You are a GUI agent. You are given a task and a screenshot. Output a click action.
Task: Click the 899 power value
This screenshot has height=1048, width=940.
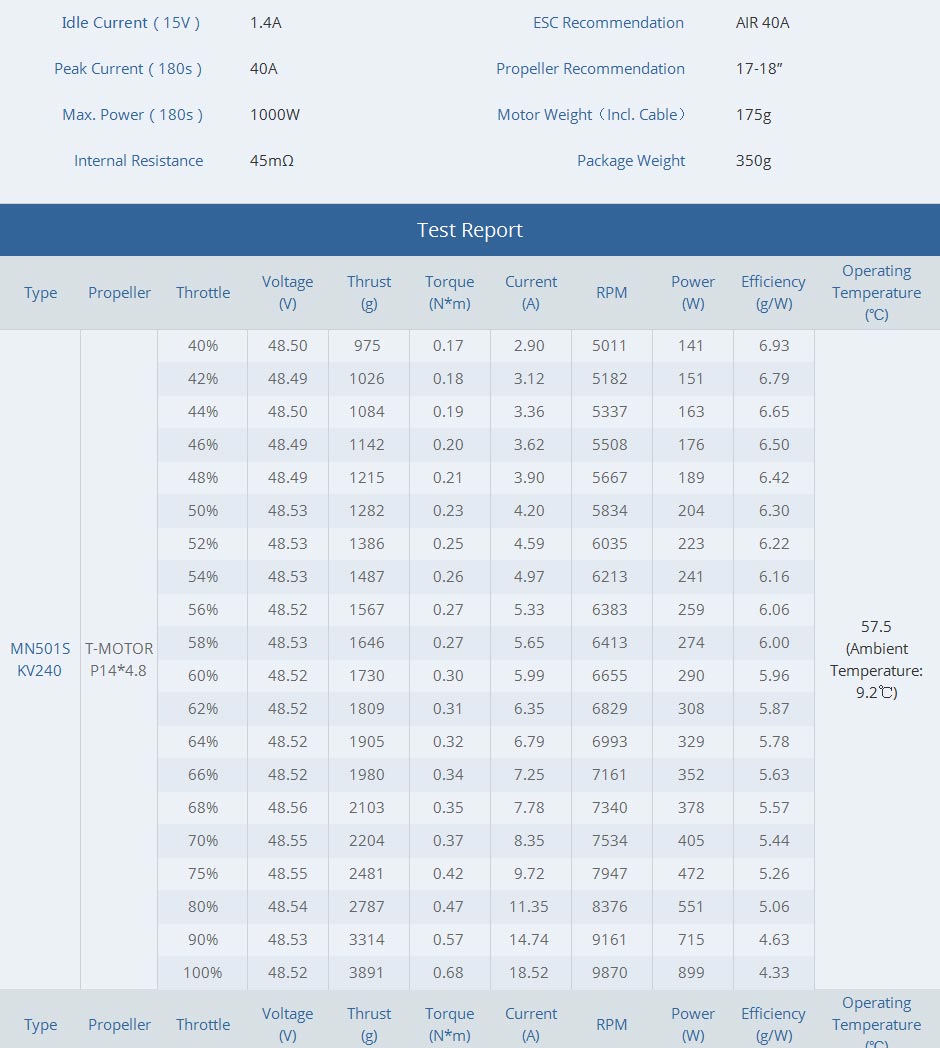click(691, 972)
